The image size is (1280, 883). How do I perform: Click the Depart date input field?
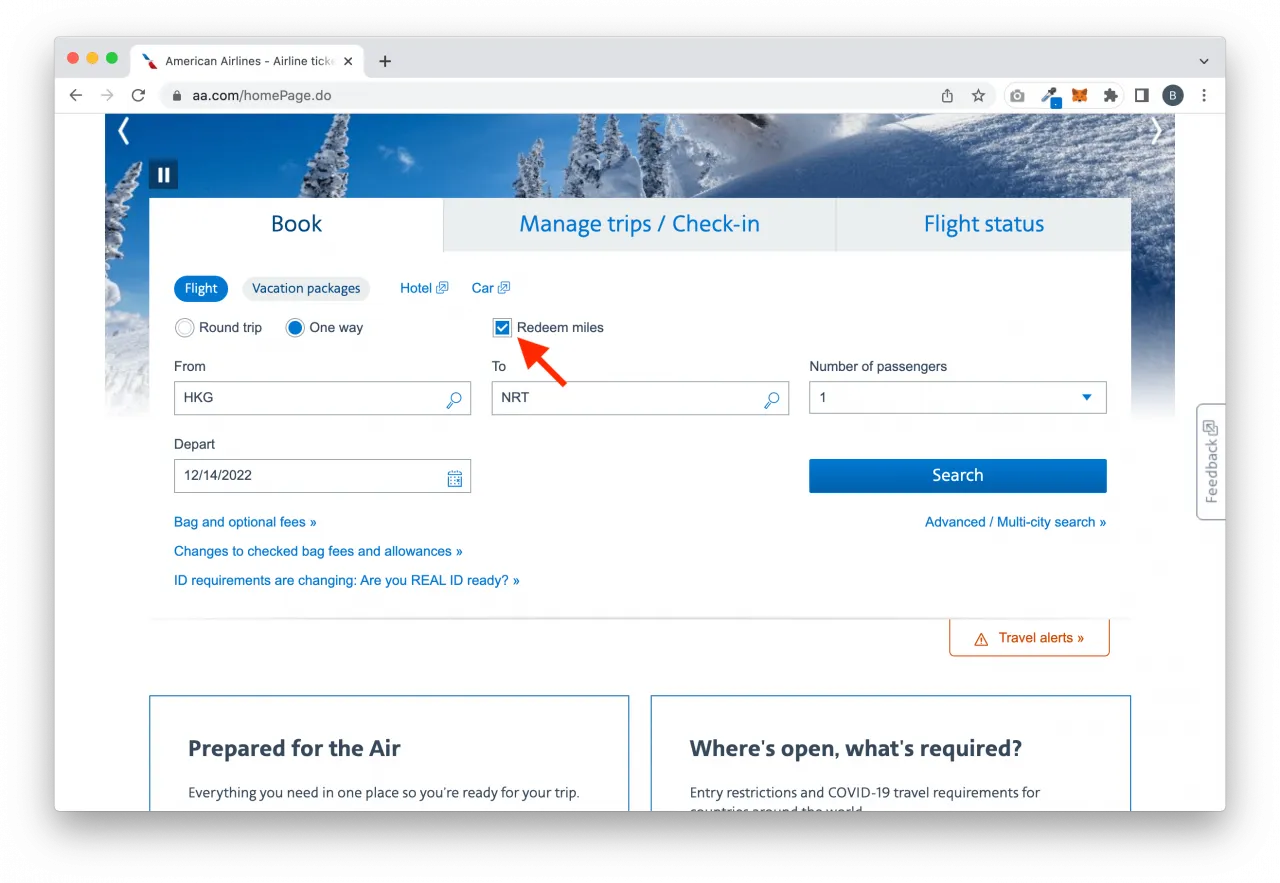322,476
